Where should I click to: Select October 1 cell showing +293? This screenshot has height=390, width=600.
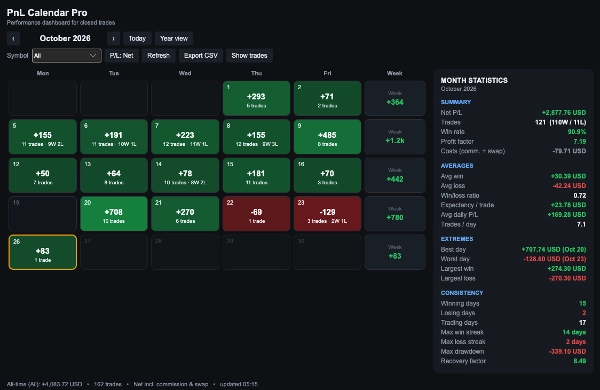tap(256, 98)
